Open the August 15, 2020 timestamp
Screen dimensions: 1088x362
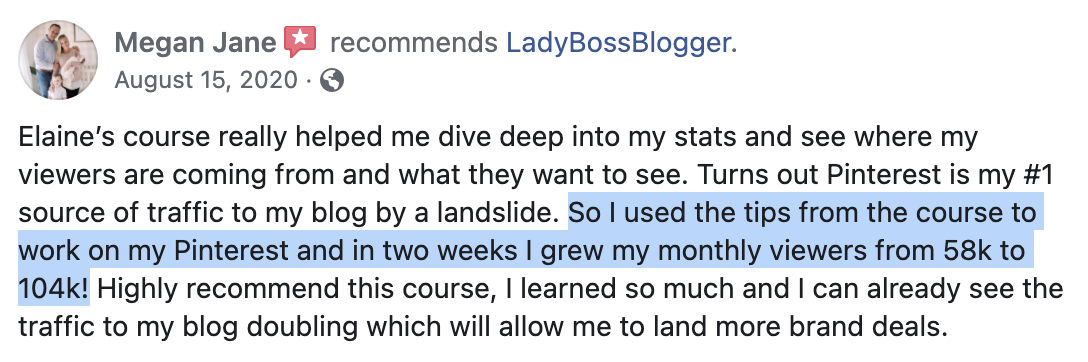205,81
